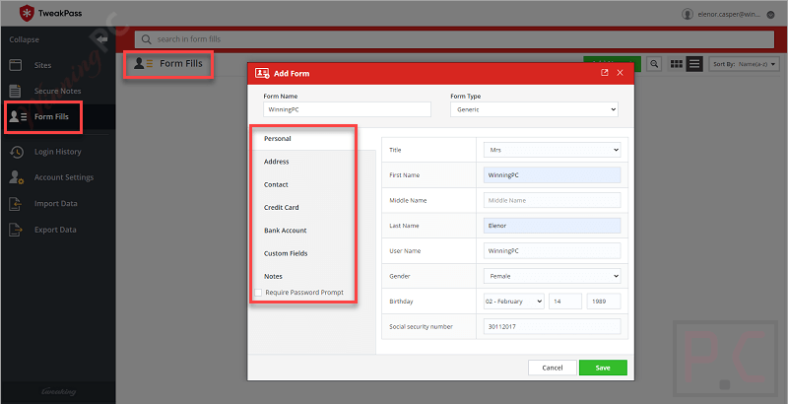Pop out the Add Form dialog
This screenshot has width=788, height=404.
(605, 73)
